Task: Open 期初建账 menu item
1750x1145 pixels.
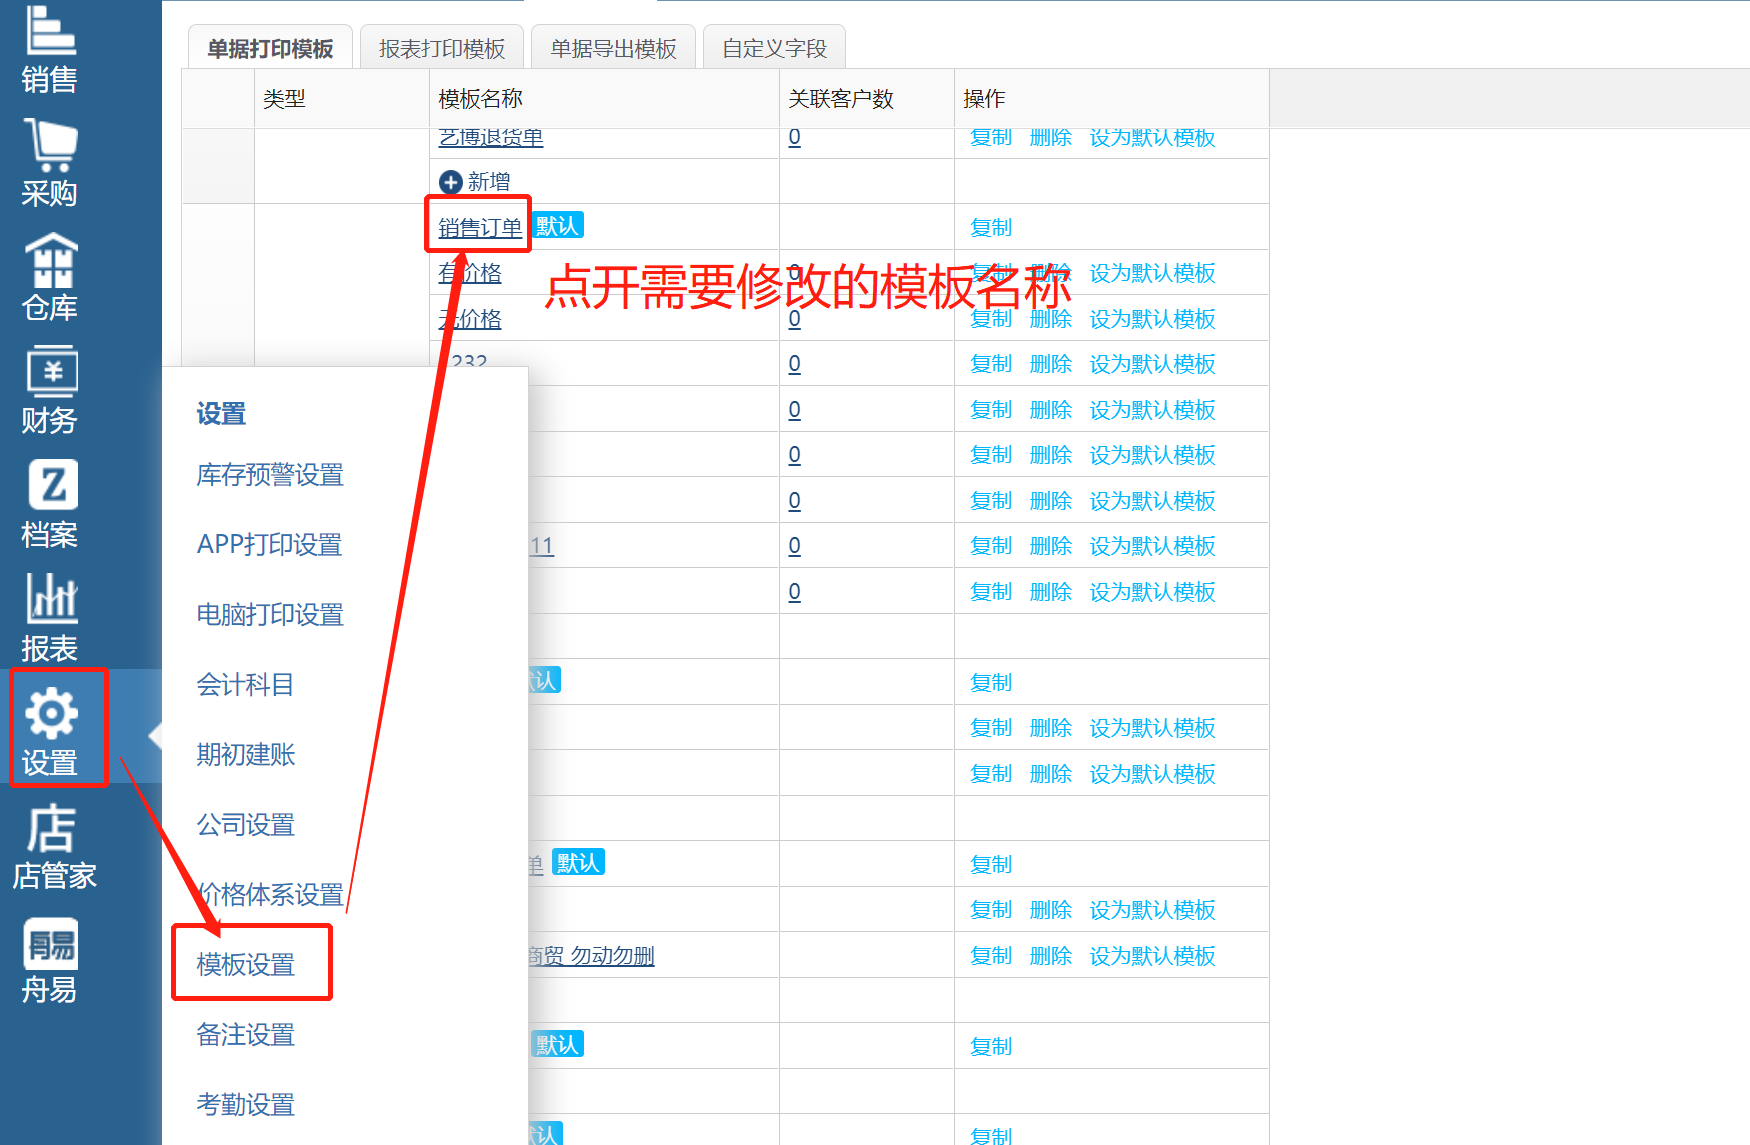Action: [246, 755]
